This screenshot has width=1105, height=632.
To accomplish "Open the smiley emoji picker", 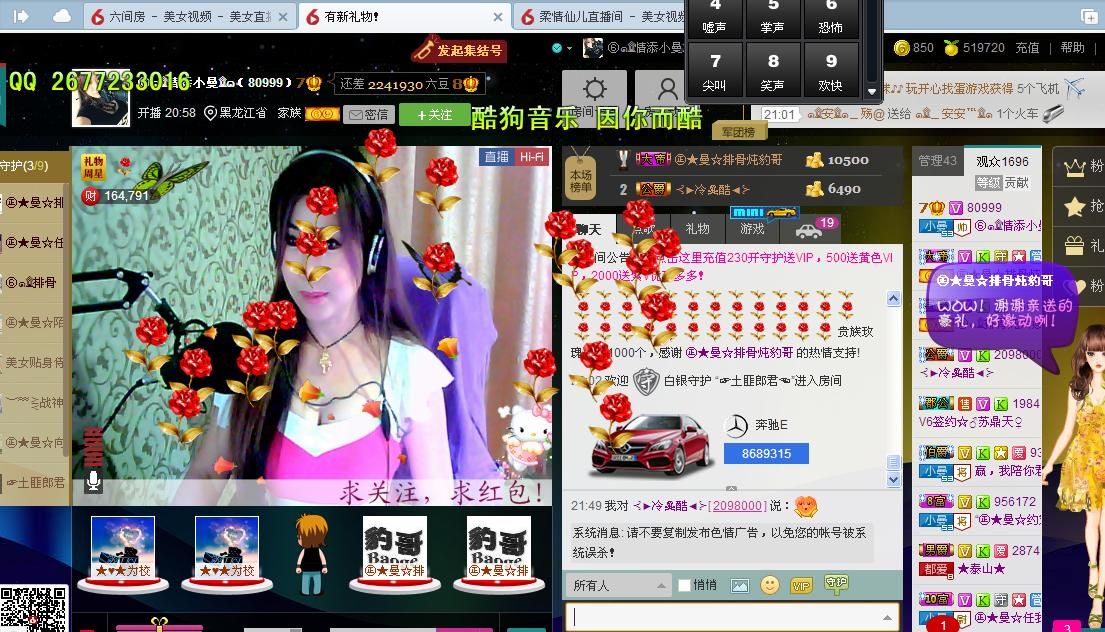I will 769,586.
